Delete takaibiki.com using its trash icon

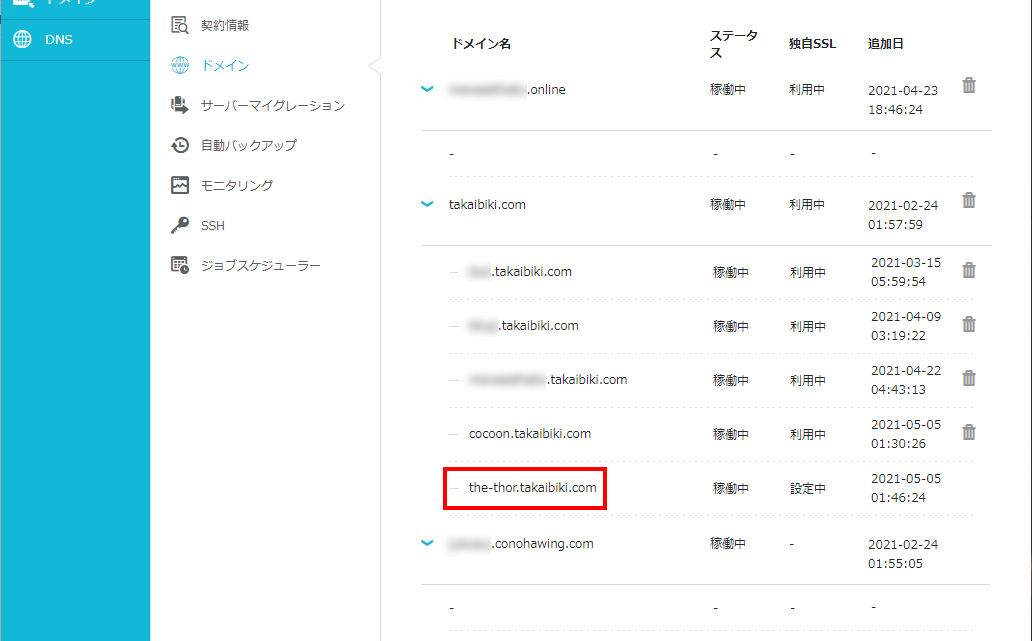[969, 200]
